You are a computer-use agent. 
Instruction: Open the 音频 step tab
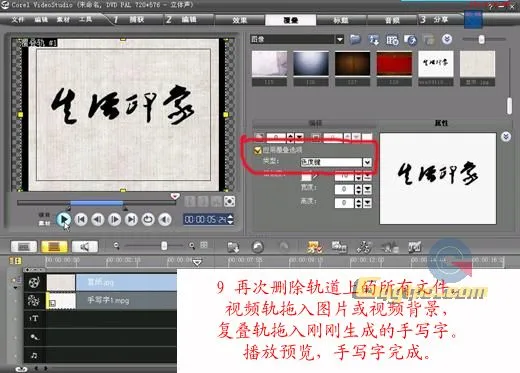click(392, 20)
